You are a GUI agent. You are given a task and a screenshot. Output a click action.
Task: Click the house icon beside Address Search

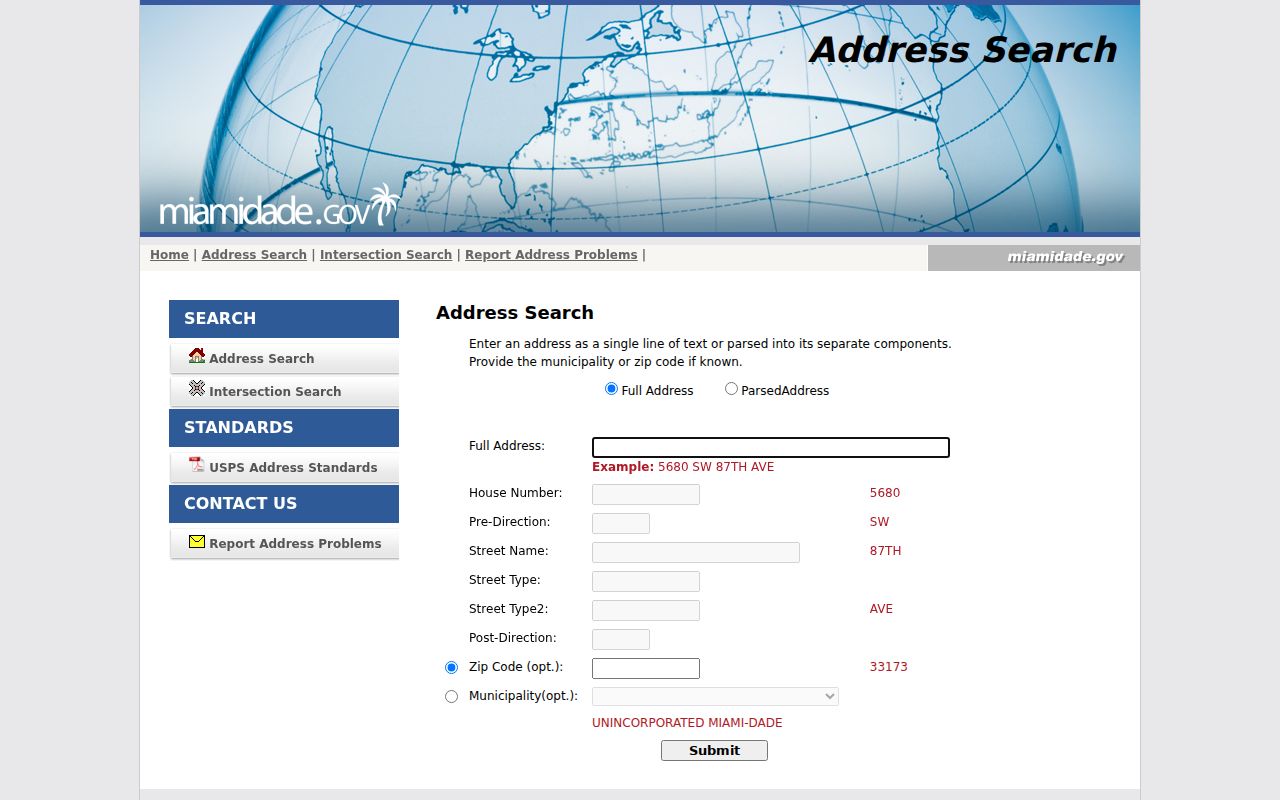click(x=197, y=356)
